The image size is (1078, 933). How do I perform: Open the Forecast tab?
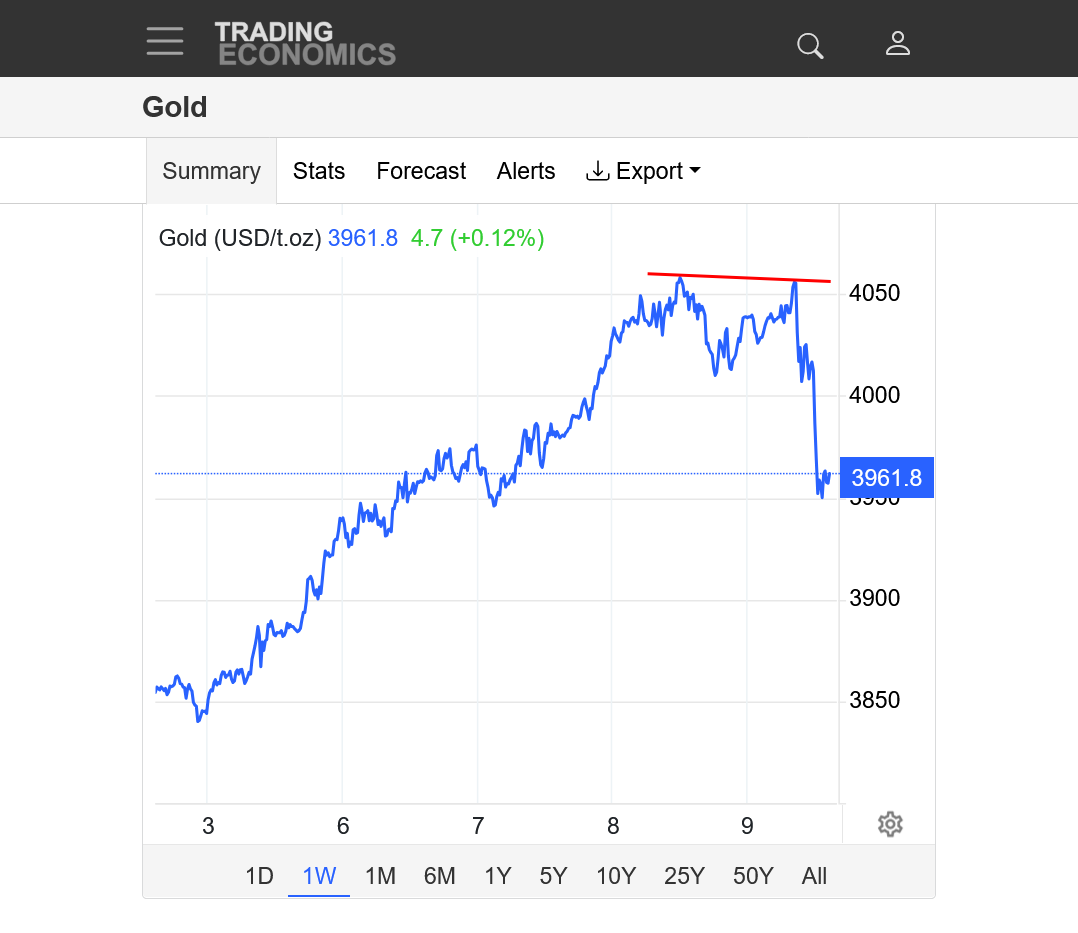click(x=421, y=171)
